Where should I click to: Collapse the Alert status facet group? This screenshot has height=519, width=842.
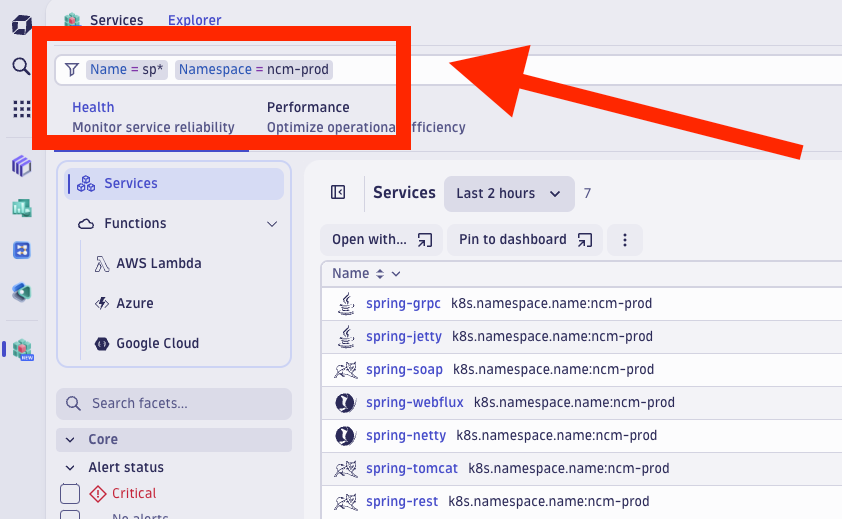70,467
